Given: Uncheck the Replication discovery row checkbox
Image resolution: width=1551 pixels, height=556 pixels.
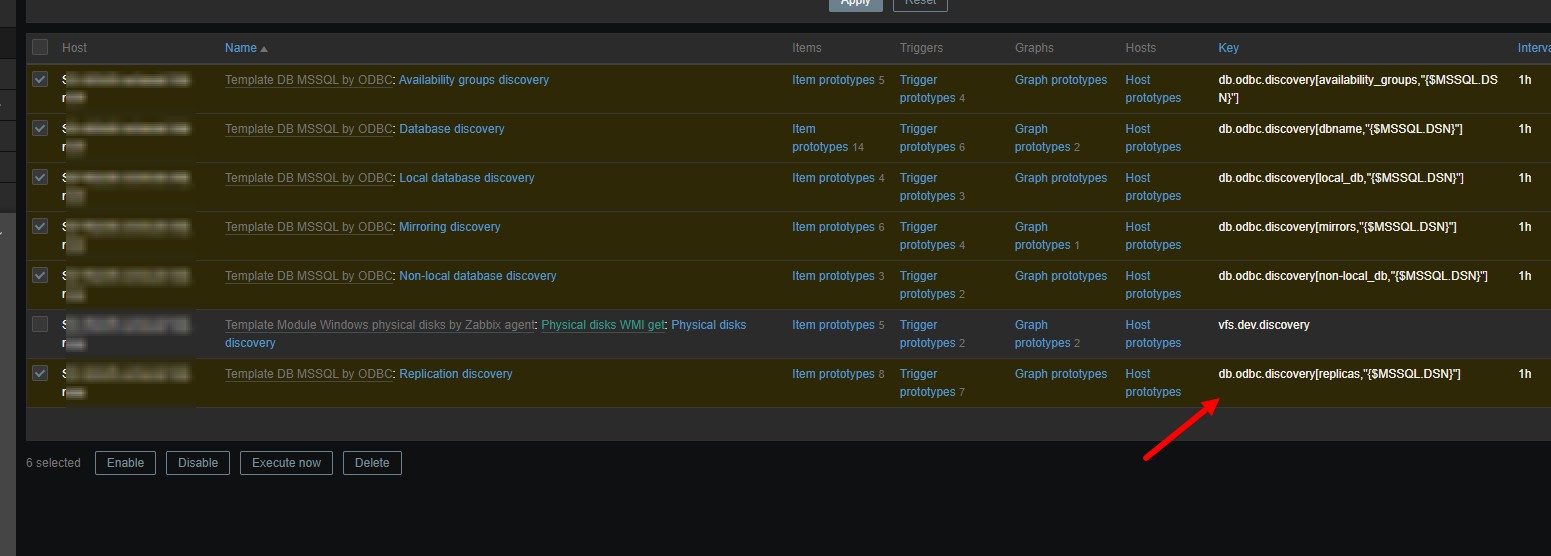Looking at the screenshot, I should pyautogui.click(x=40, y=373).
